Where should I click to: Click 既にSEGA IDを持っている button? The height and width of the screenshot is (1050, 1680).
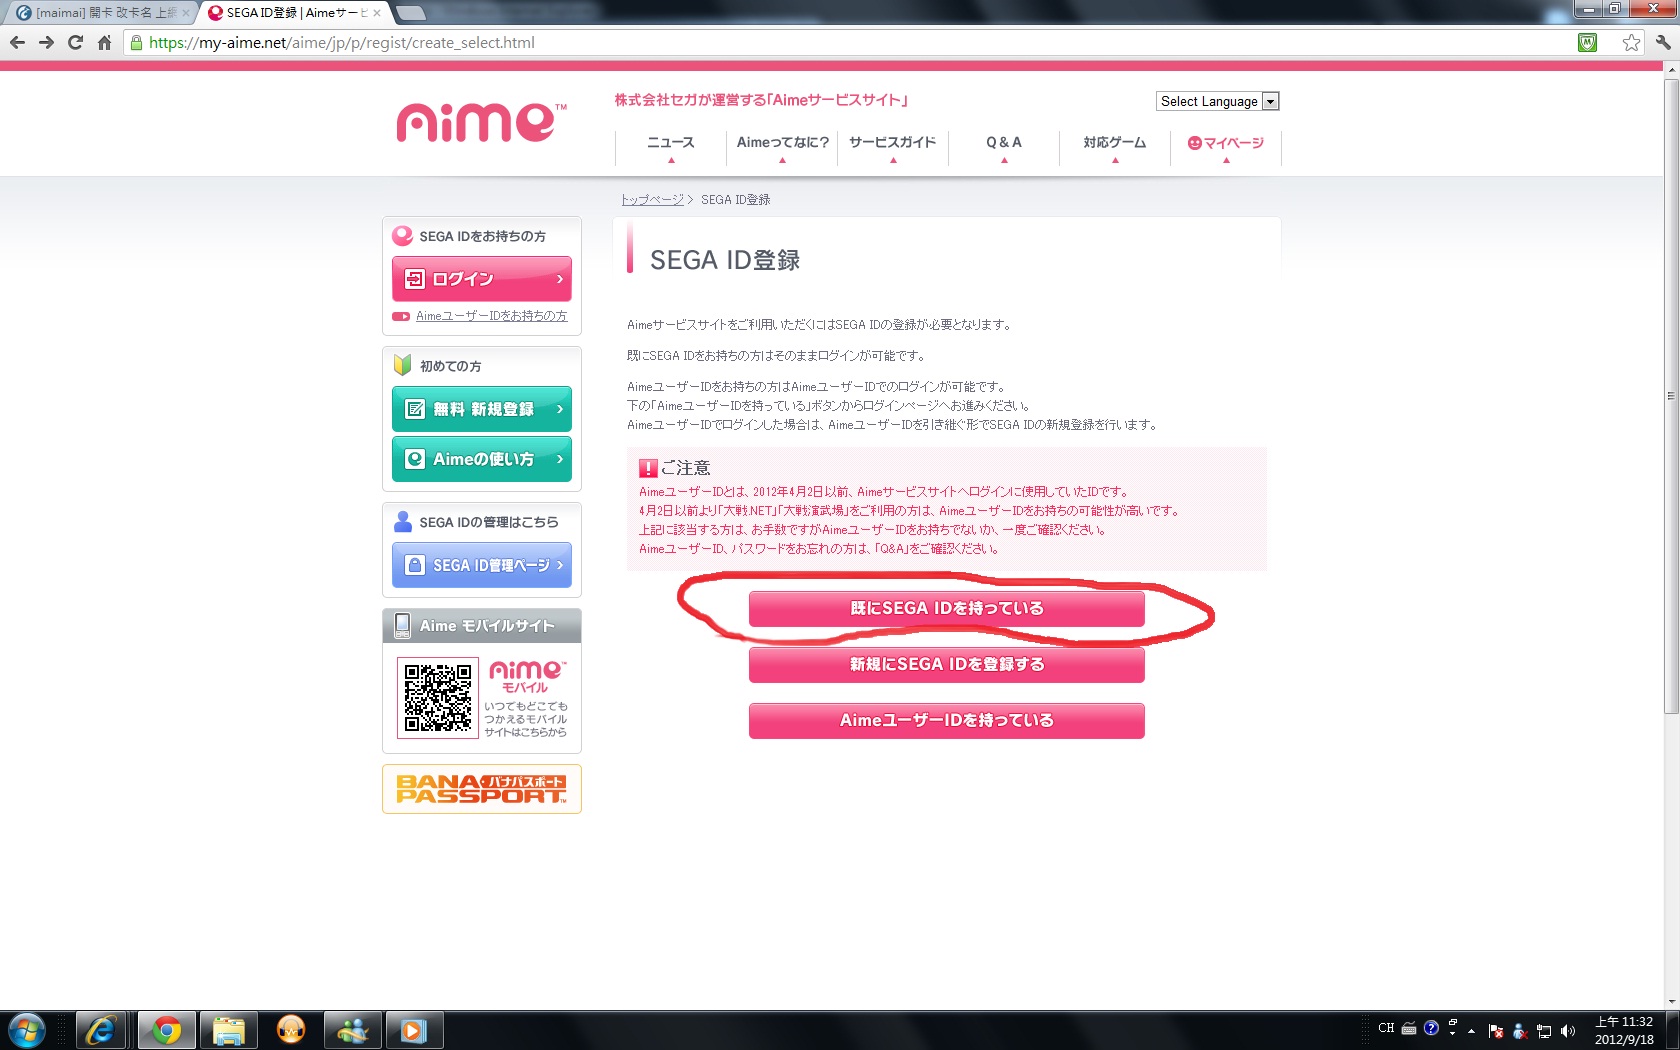tap(946, 608)
